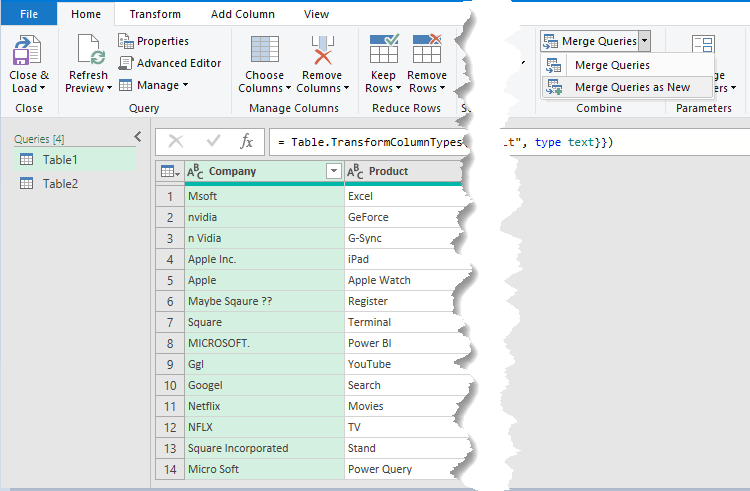
Task: Expand the Refresh Preview dropdown
Action: click(x=110, y=88)
